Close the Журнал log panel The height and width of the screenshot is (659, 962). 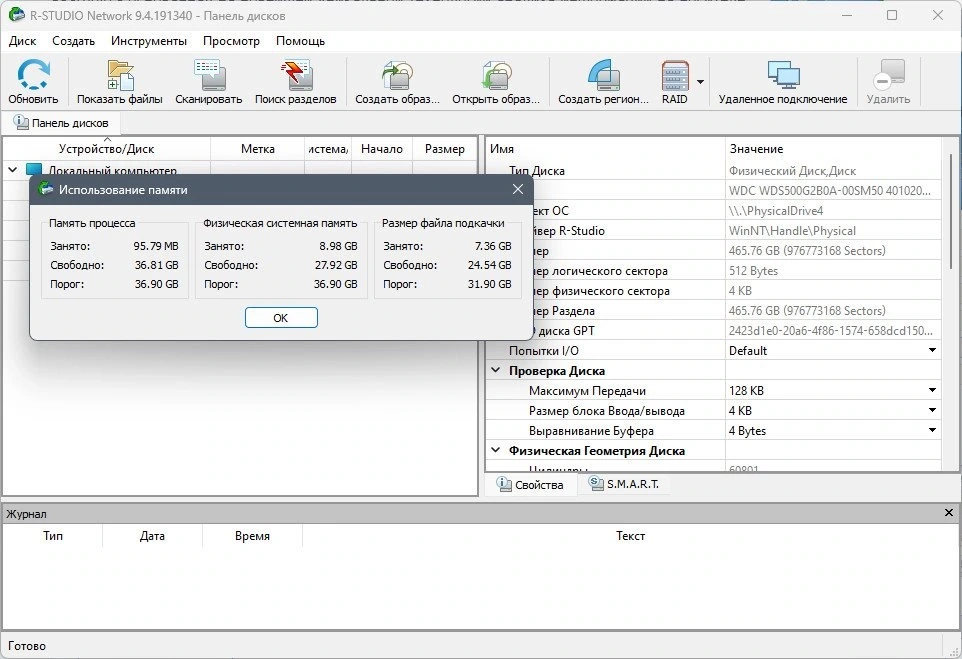tap(949, 512)
